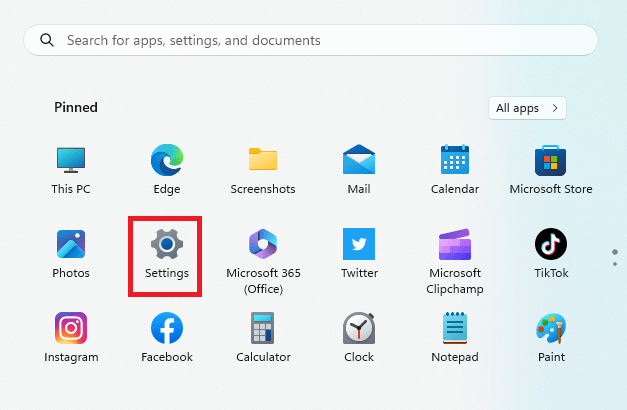The image size is (627, 410).
Task: Go to next pinned page dot
Action: [x=615, y=264]
